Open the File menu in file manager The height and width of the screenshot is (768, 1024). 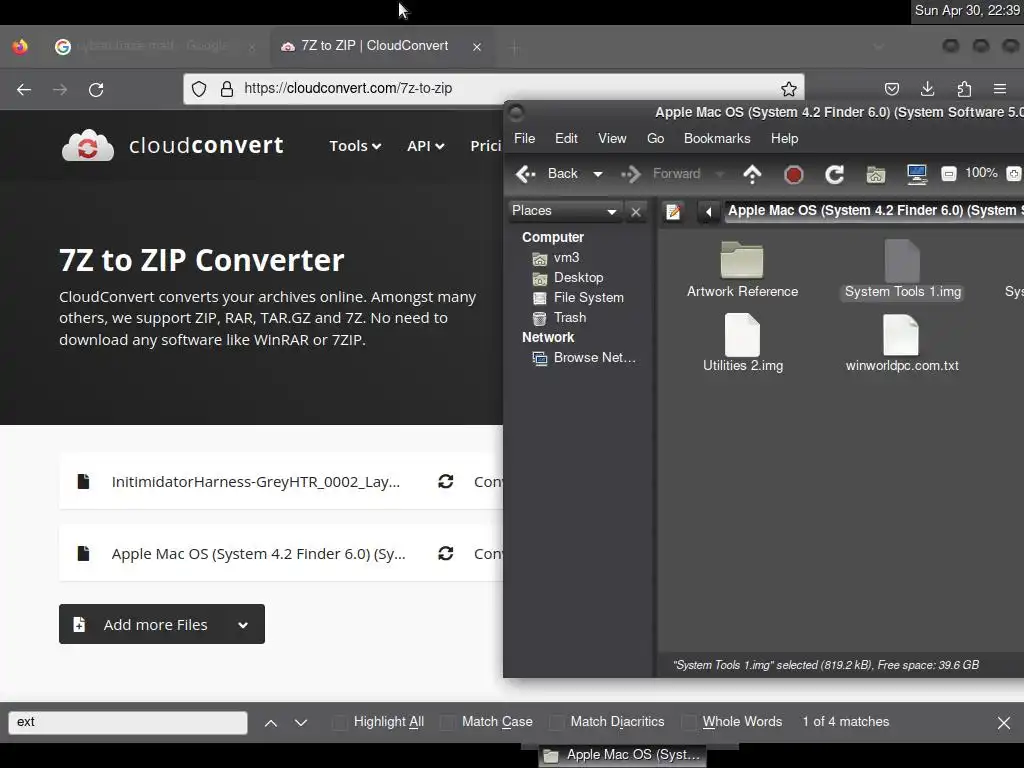[524, 138]
